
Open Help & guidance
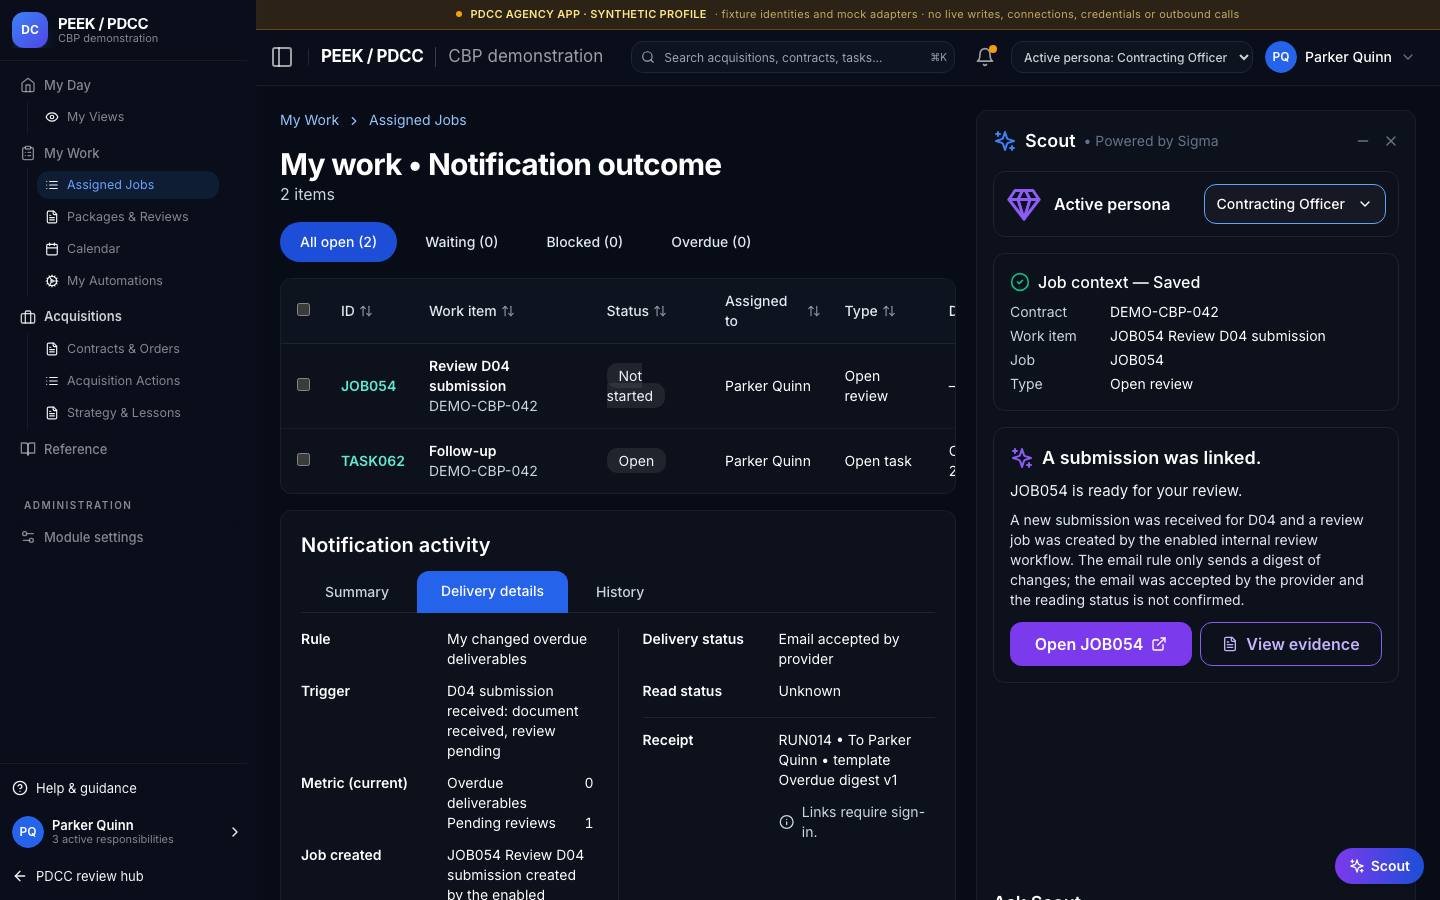tap(75, 788)
